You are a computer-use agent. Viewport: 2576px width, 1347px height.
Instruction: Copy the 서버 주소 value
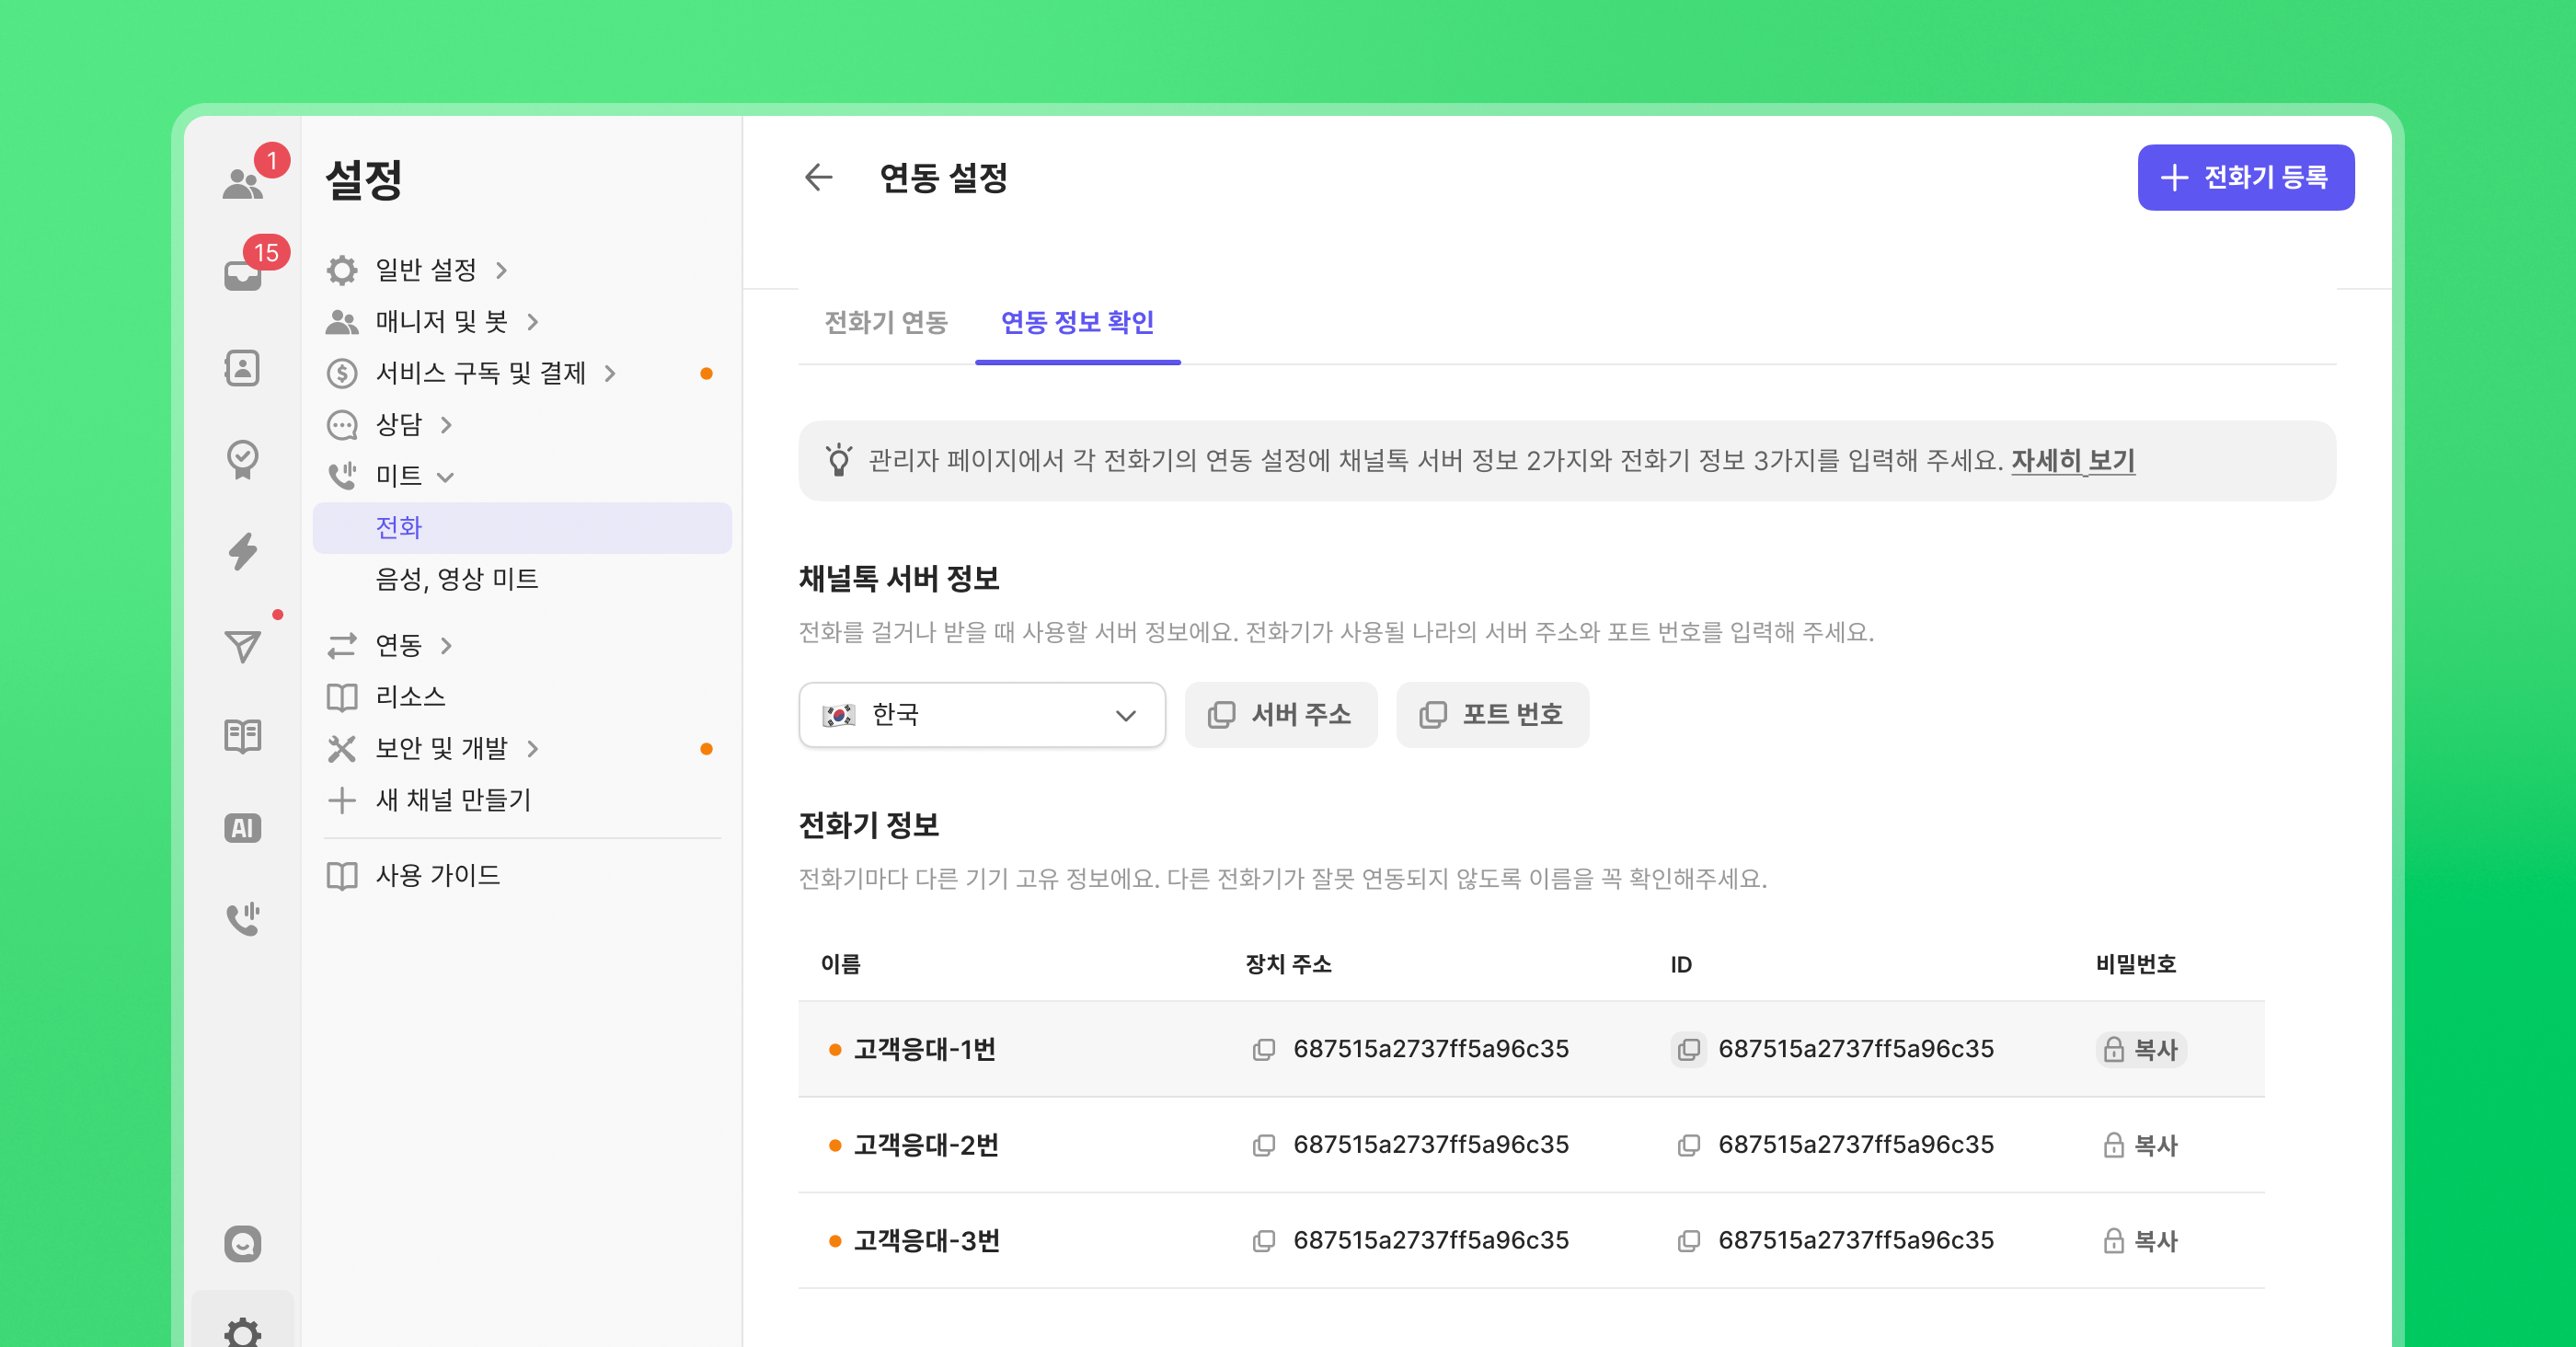[x=1280, y=715]
